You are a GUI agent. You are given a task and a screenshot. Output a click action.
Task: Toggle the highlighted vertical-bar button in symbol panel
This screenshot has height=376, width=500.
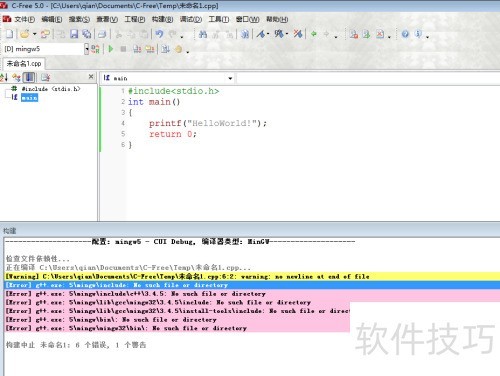[29, 77]
